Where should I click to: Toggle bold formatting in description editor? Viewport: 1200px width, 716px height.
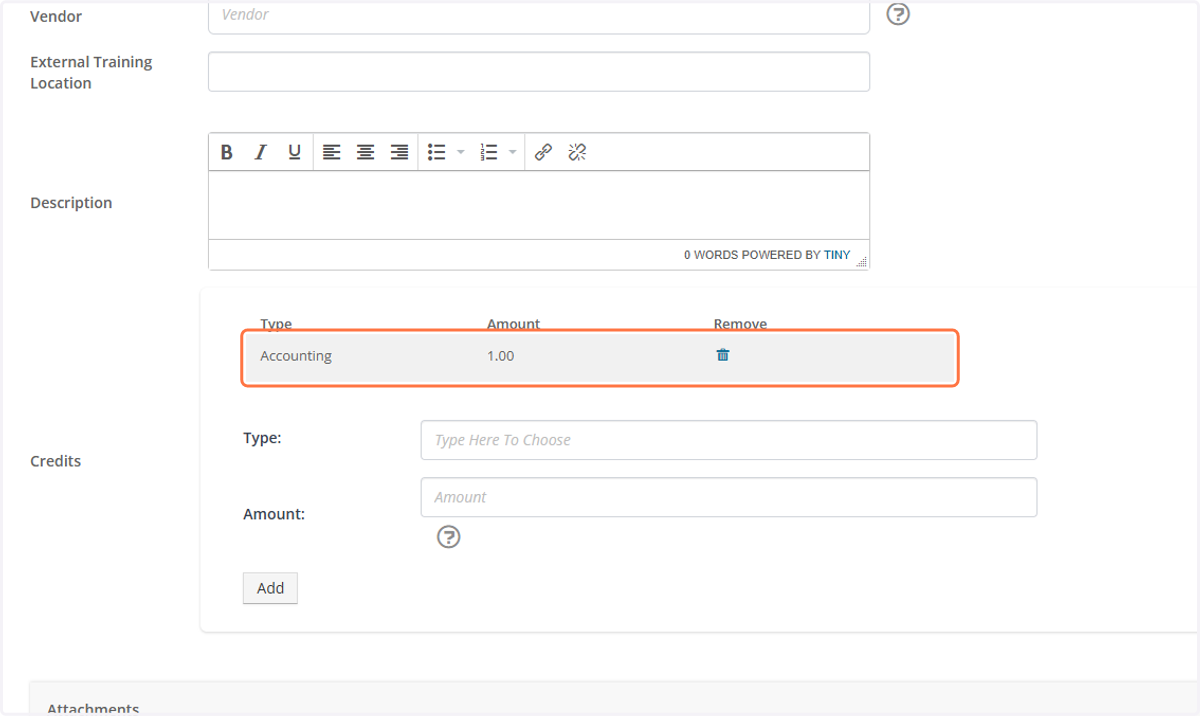[x=227, y=152]
